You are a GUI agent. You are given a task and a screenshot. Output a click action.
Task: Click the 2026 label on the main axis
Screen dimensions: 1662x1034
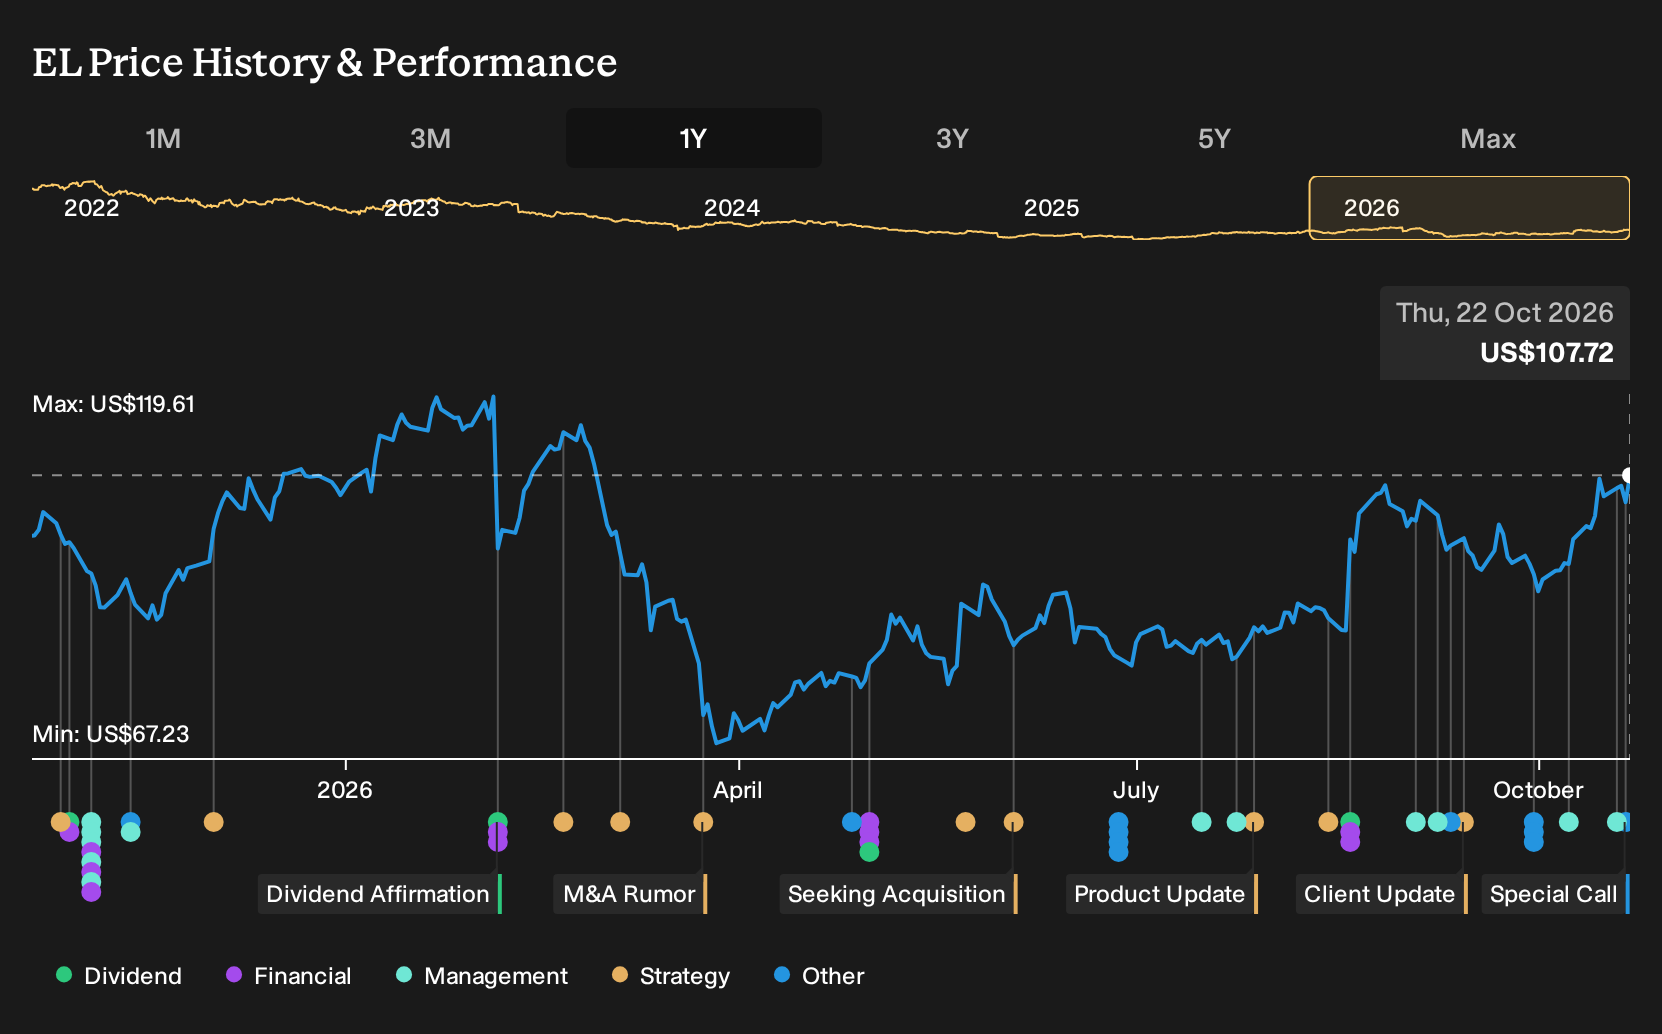pyautogui.click(x=345, y=790)
